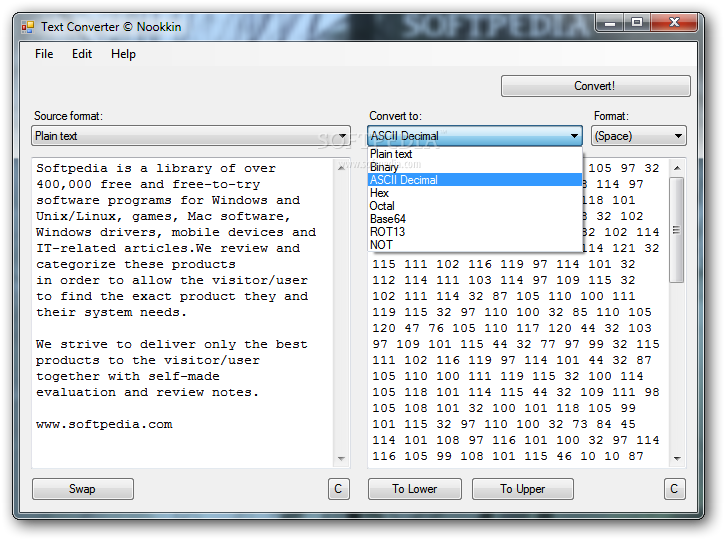The width and height of the screenshot is (725, 540).
Task: Click source text scrollbar down arrow
Action: coord(341,459)
